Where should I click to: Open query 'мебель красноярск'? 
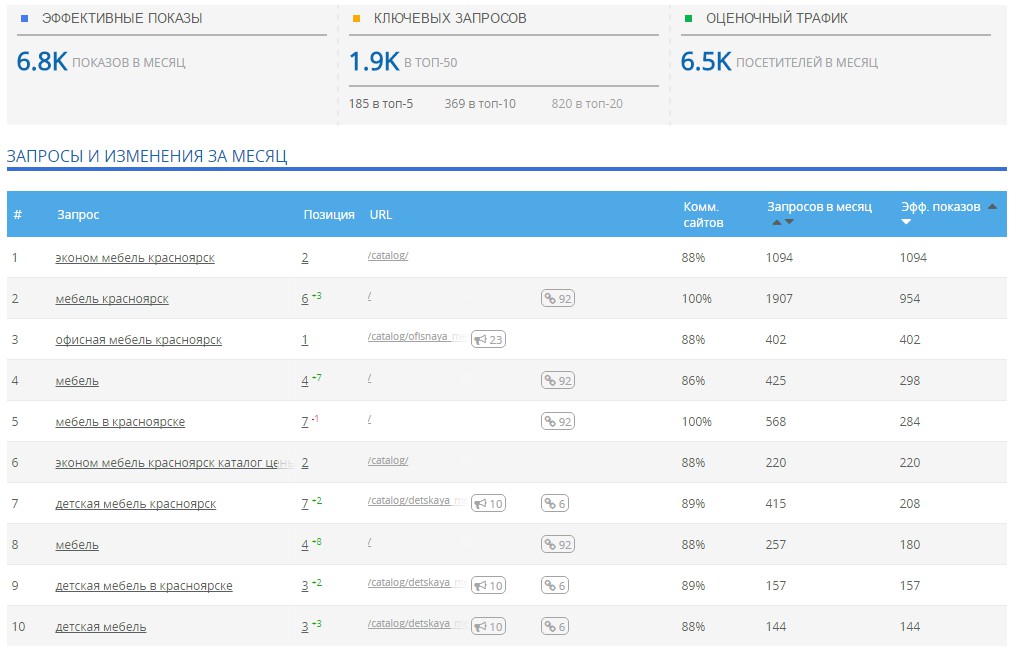pyautogui.click(x=112, y=299)
